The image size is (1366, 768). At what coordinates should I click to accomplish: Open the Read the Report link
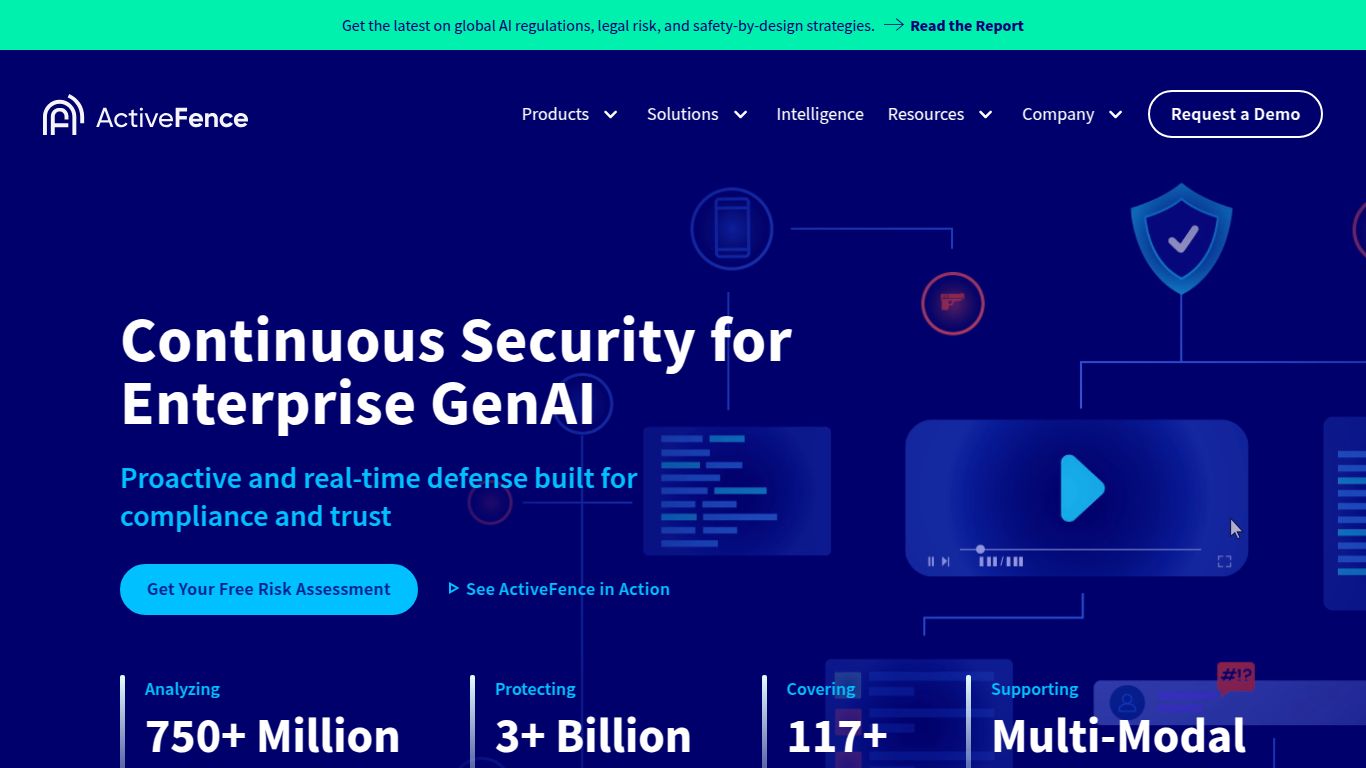[x=966, y=25]
